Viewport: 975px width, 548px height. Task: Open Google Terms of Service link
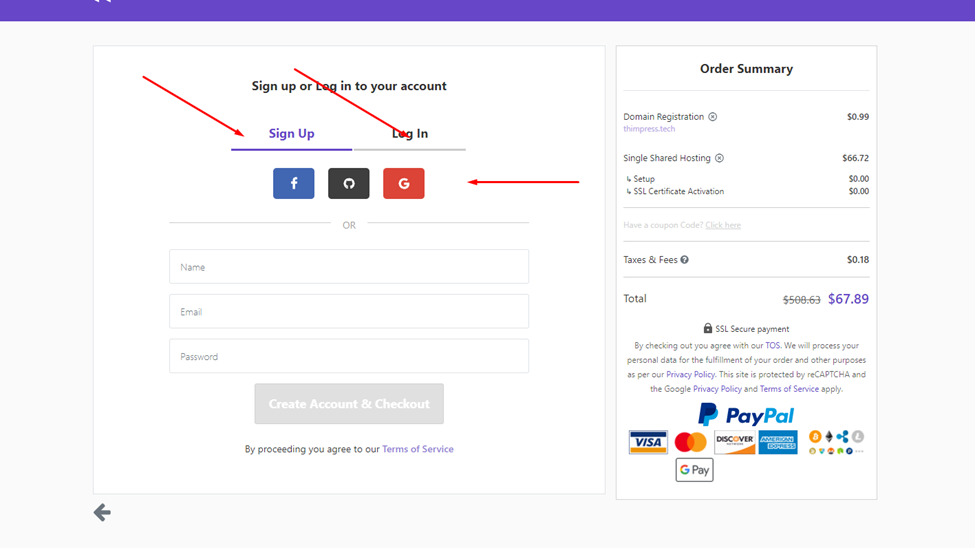[789, 389]
